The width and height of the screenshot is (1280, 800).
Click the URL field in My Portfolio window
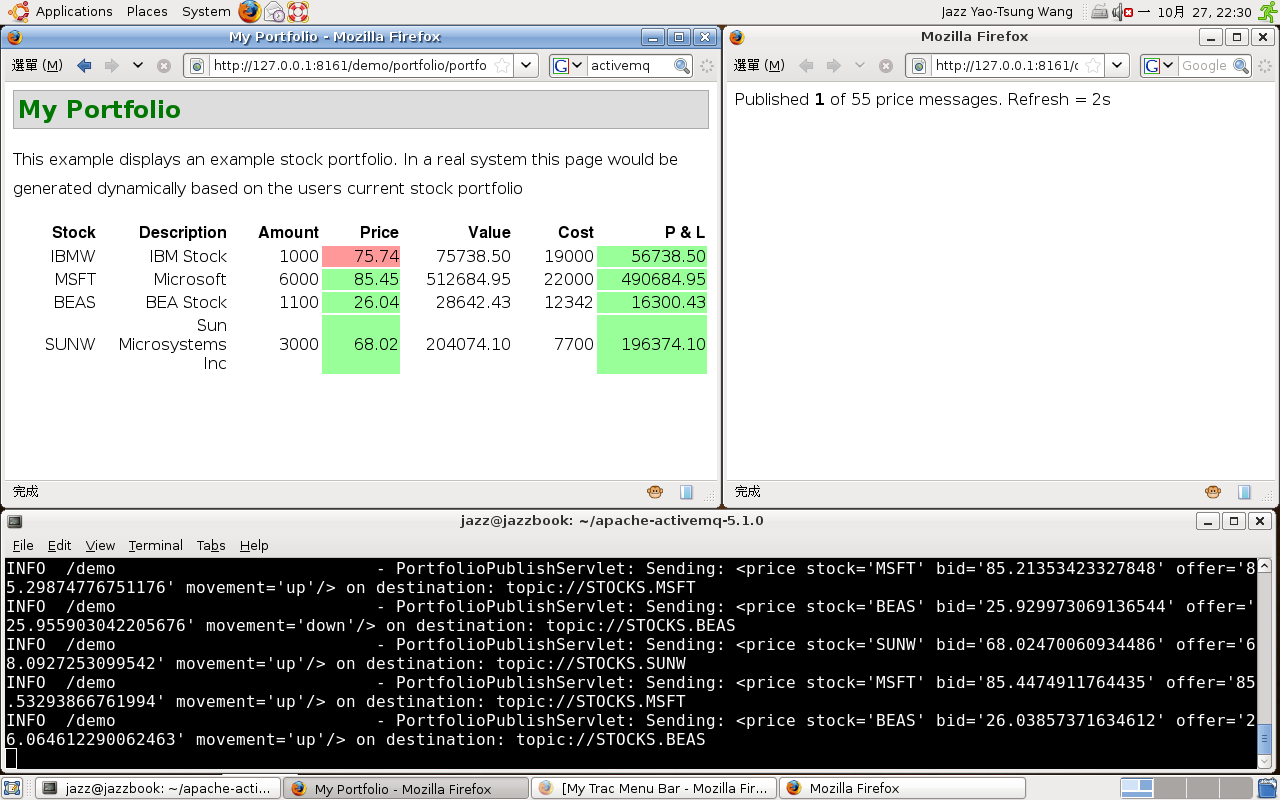click(x=349, y=66)
